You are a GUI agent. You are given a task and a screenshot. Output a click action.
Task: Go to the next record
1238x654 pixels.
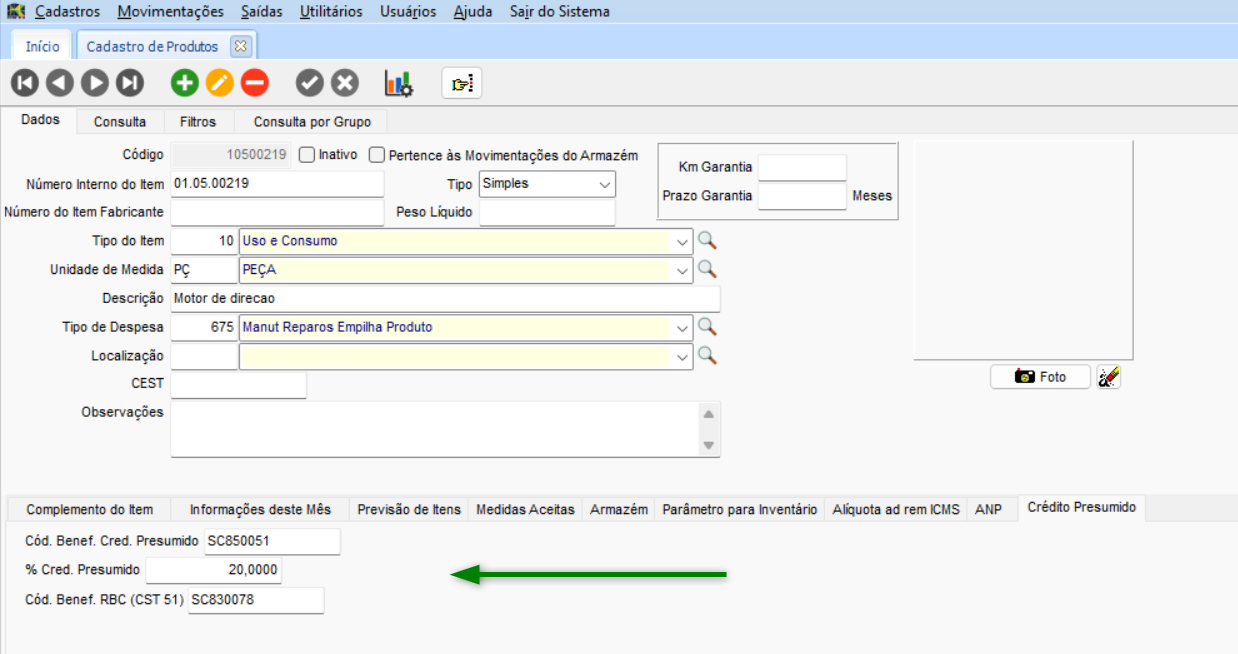(x=95, y=83)
